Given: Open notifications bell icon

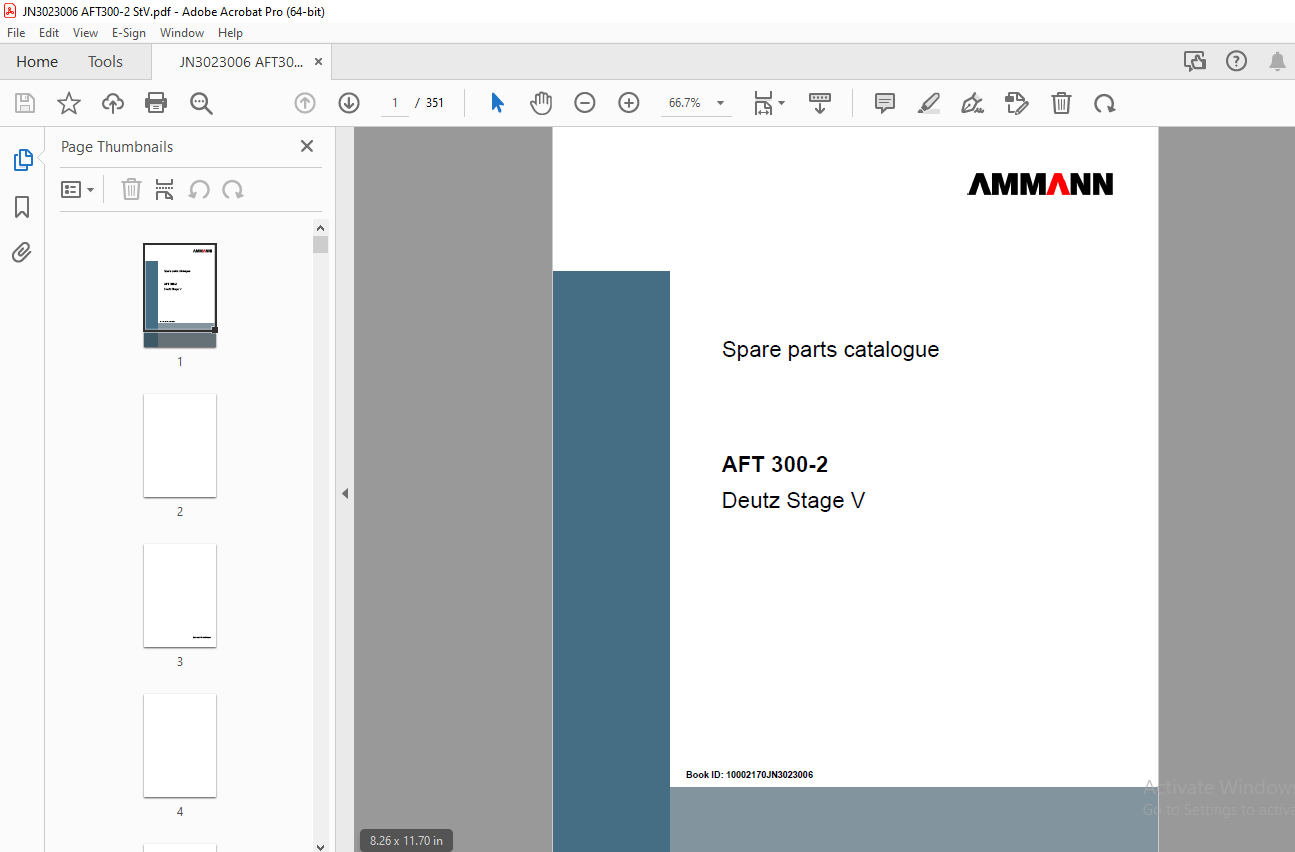Looking at the screenshot, I should coord(1277,62).
